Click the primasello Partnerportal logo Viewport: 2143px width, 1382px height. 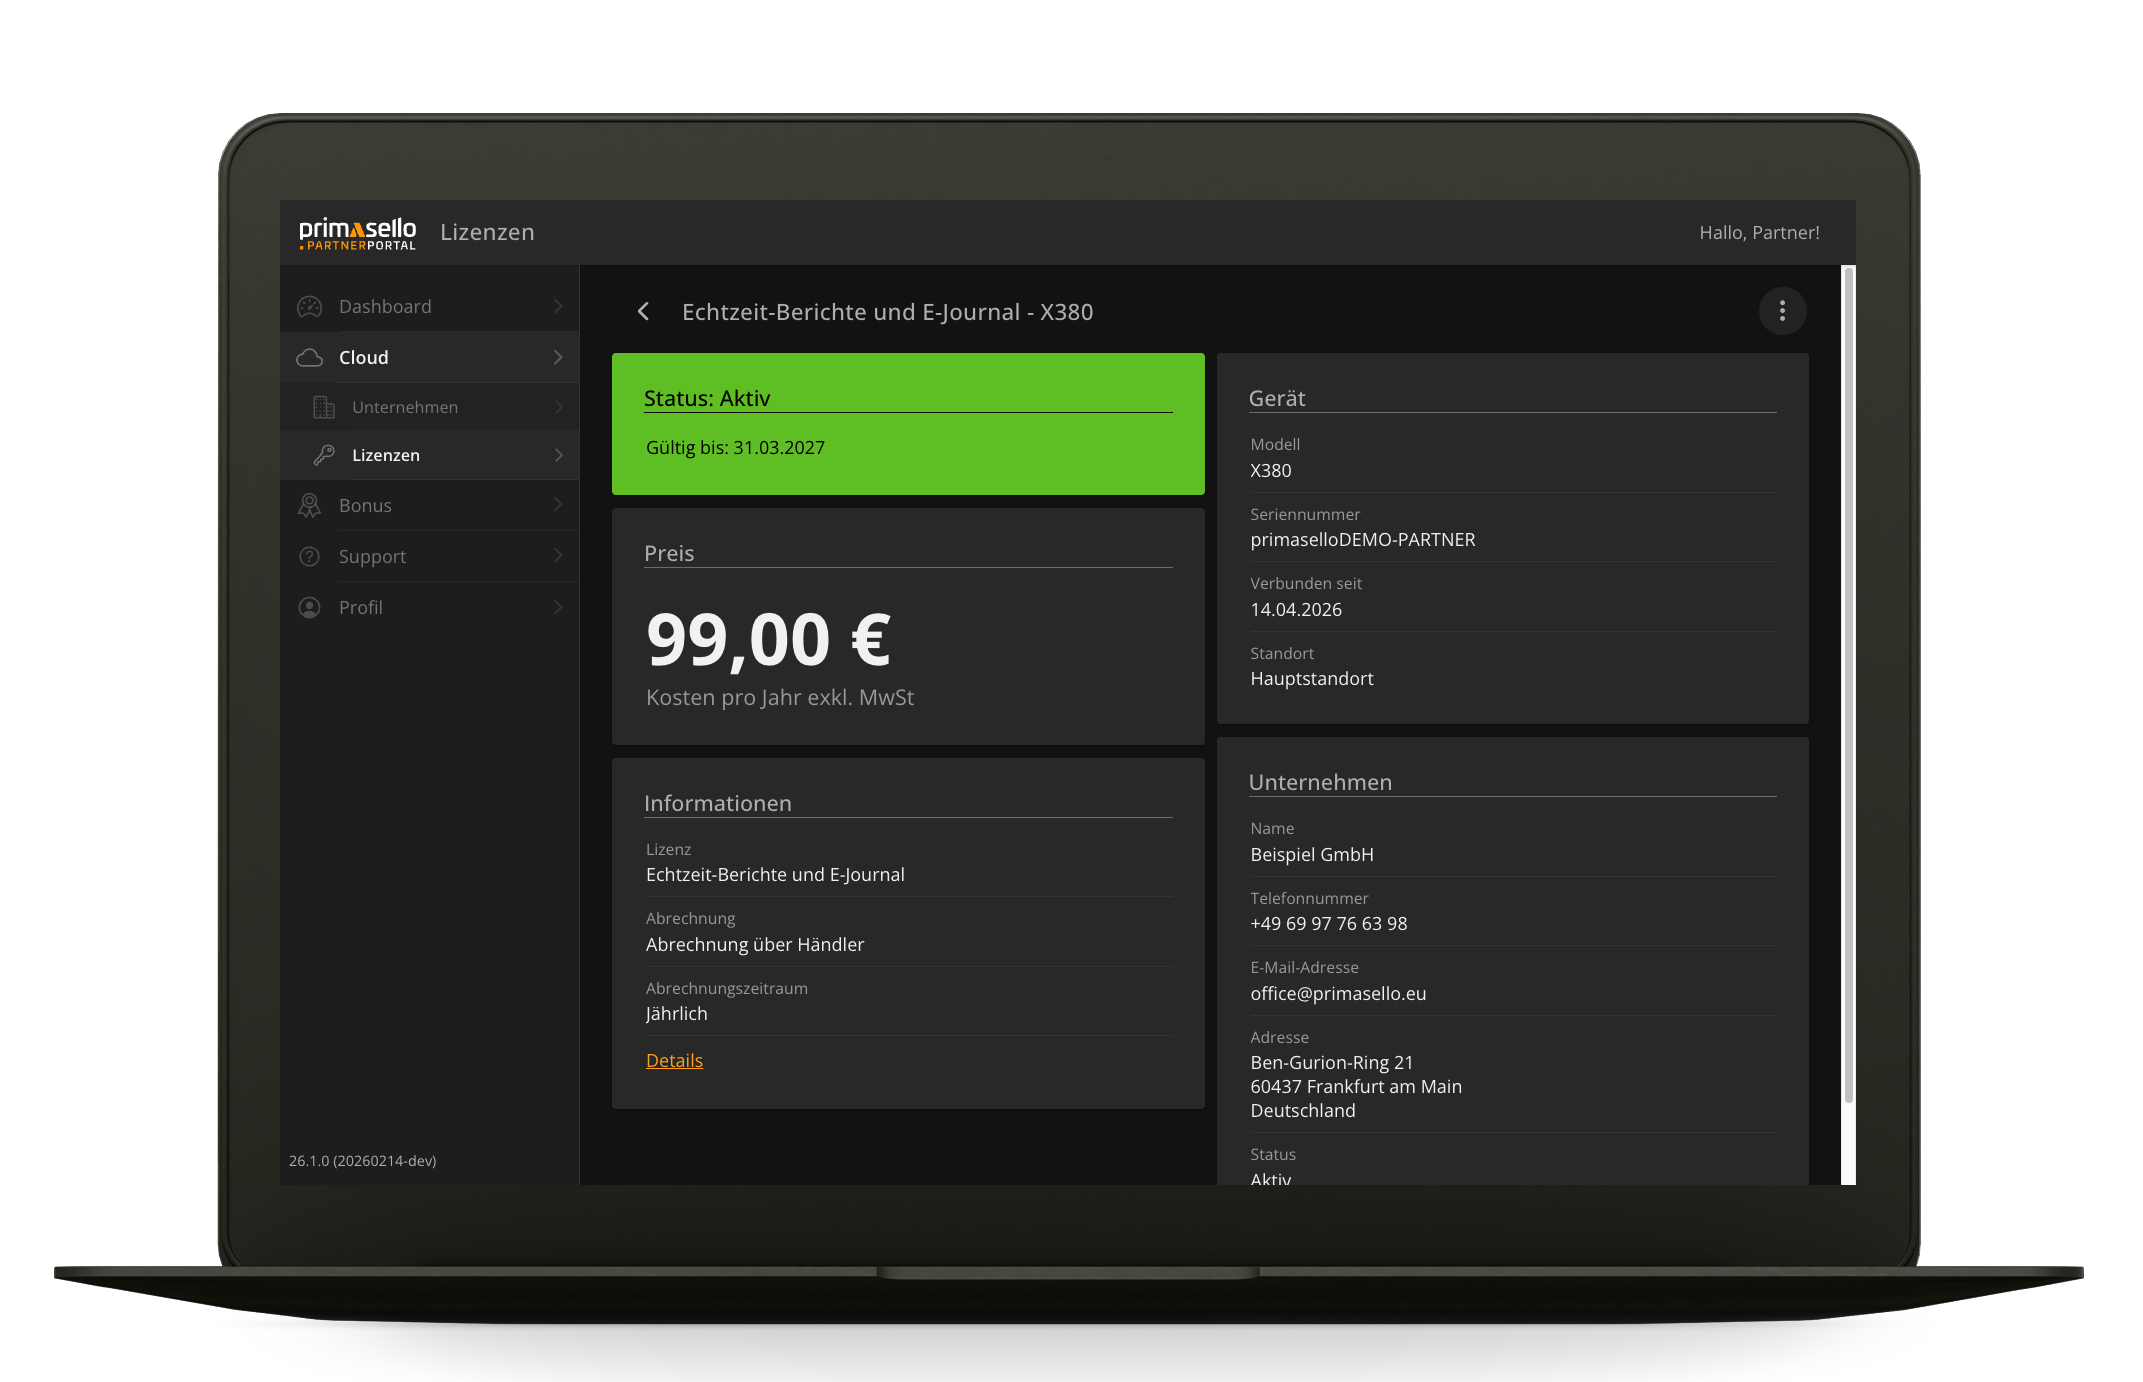point(357,232)
